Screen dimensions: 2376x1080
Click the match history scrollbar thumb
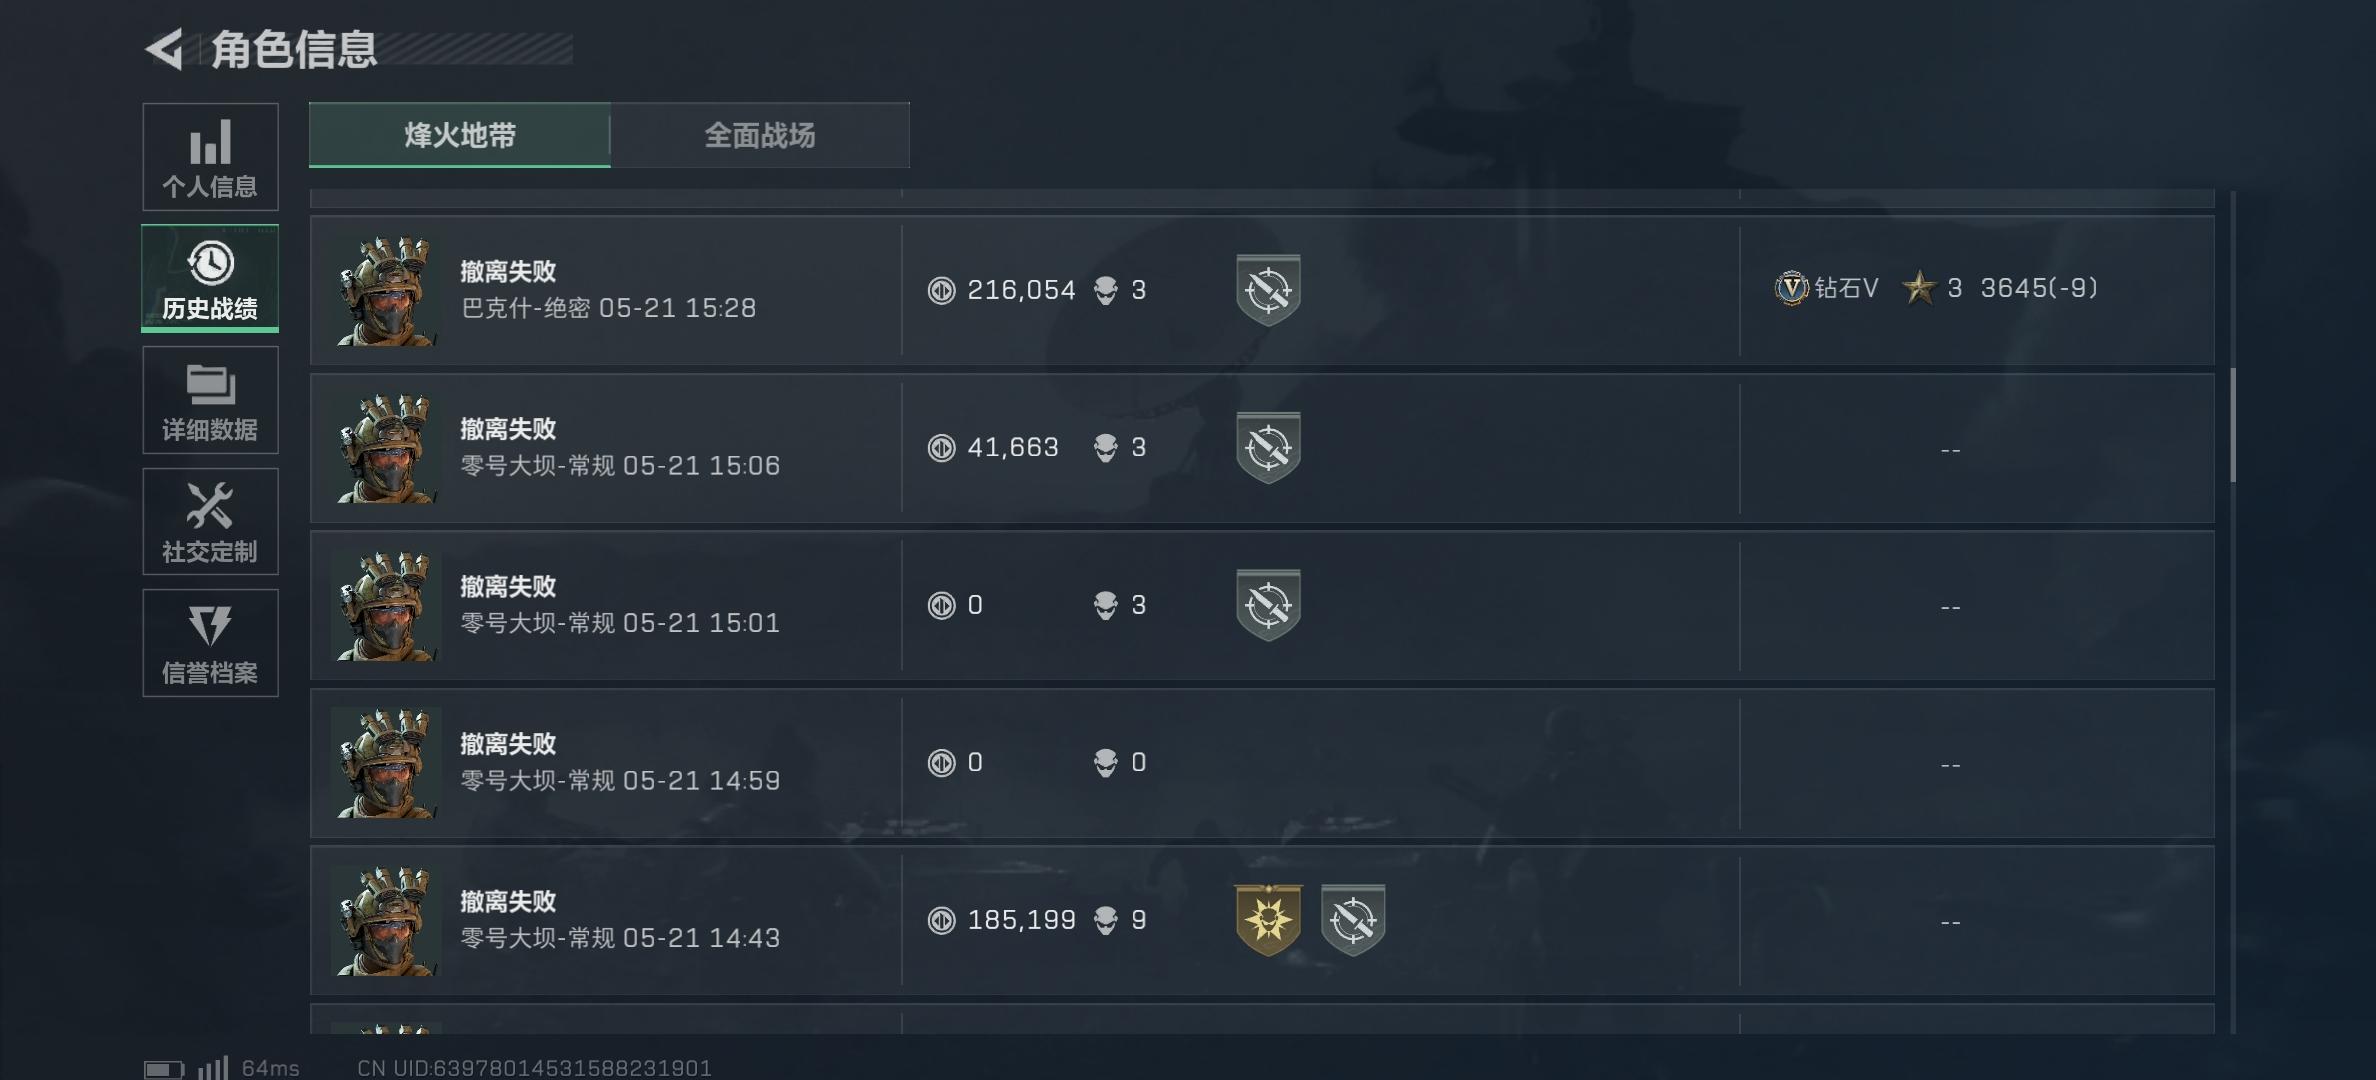[2232, 425]
